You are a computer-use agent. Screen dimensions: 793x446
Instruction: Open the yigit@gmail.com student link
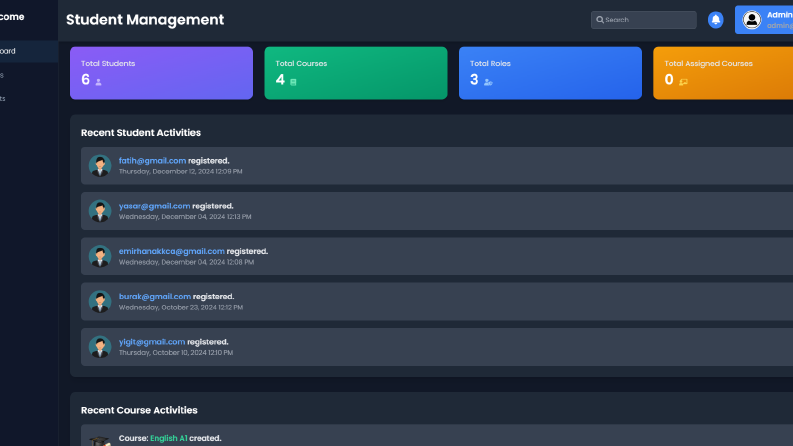pos(152,342)
